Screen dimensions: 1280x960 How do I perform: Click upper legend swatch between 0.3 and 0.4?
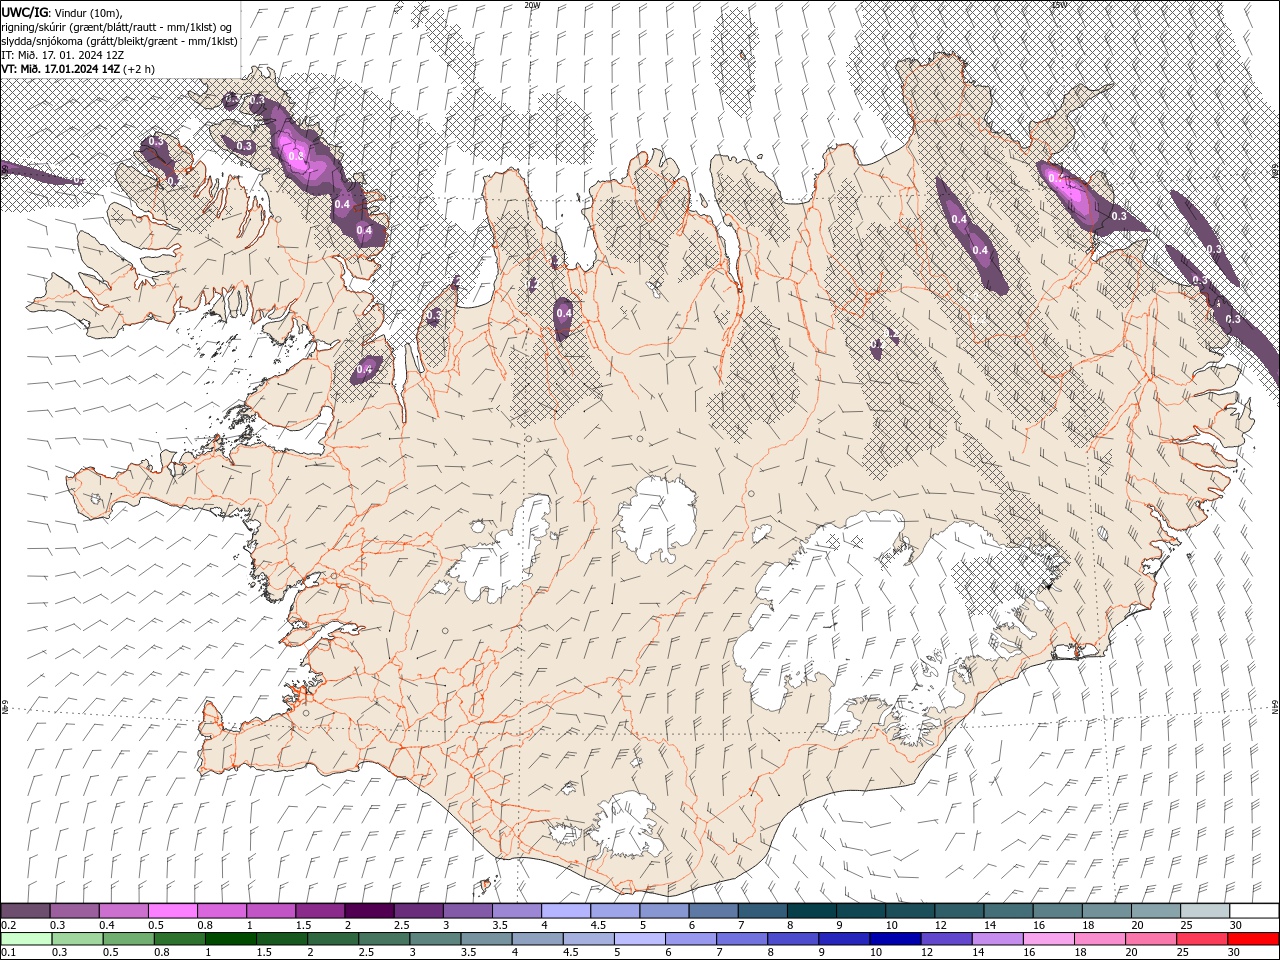pyautogui.click(x=75, y=911)
